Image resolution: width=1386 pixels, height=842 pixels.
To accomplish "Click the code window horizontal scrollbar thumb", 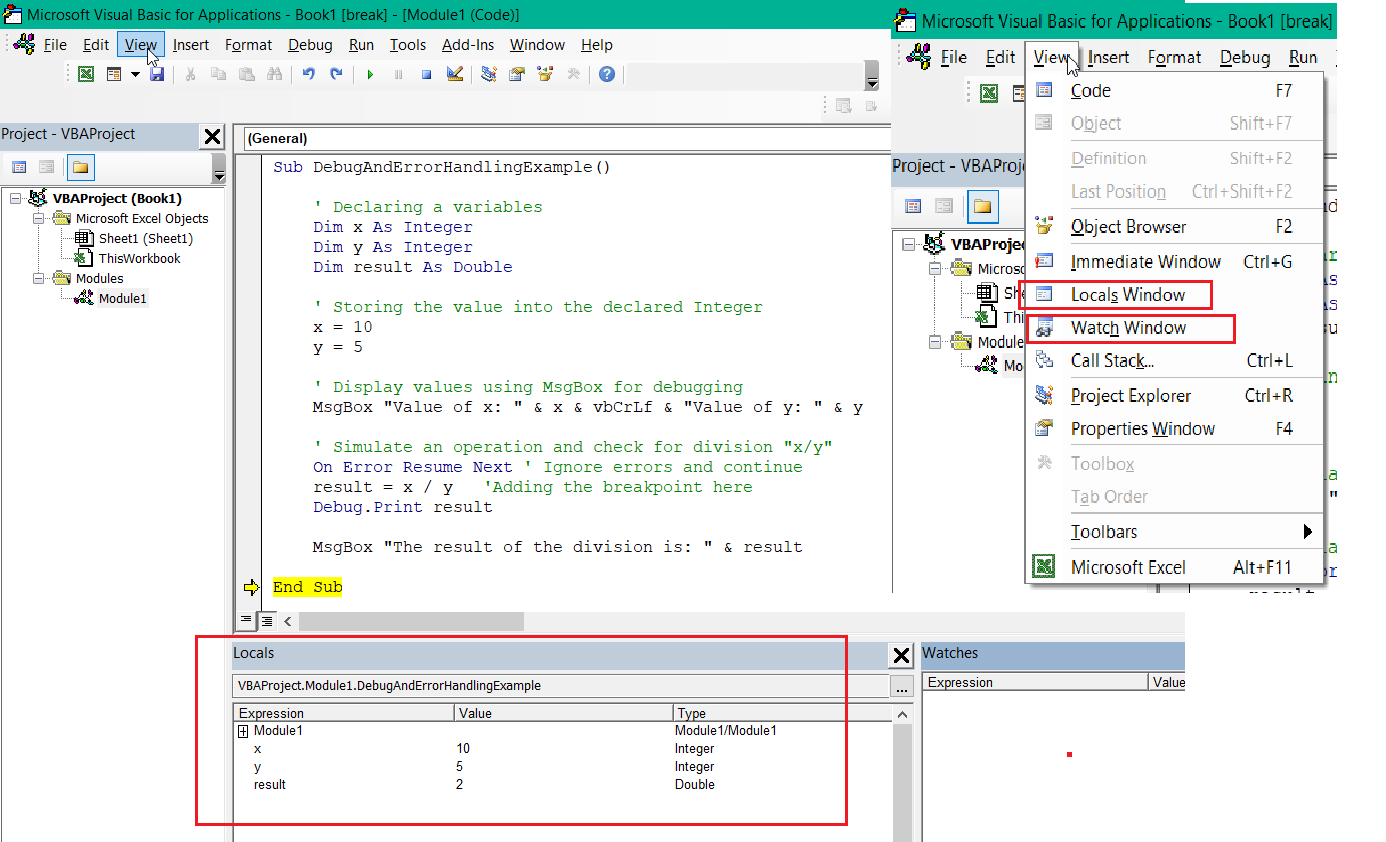I will (410, 621).
